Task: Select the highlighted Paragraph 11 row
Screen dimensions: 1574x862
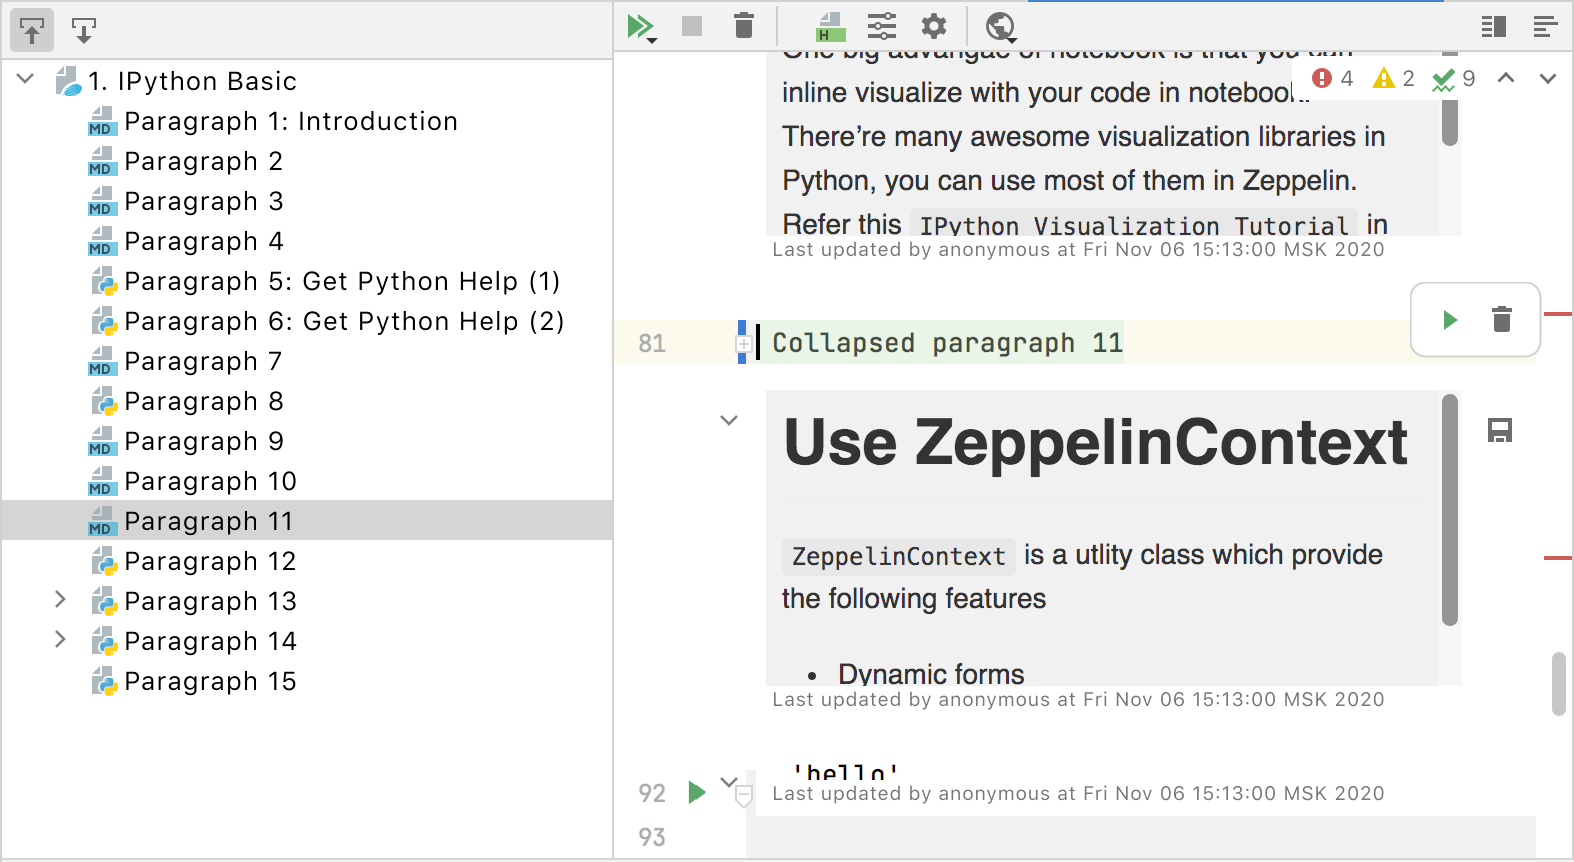Action: click(308, 520)
